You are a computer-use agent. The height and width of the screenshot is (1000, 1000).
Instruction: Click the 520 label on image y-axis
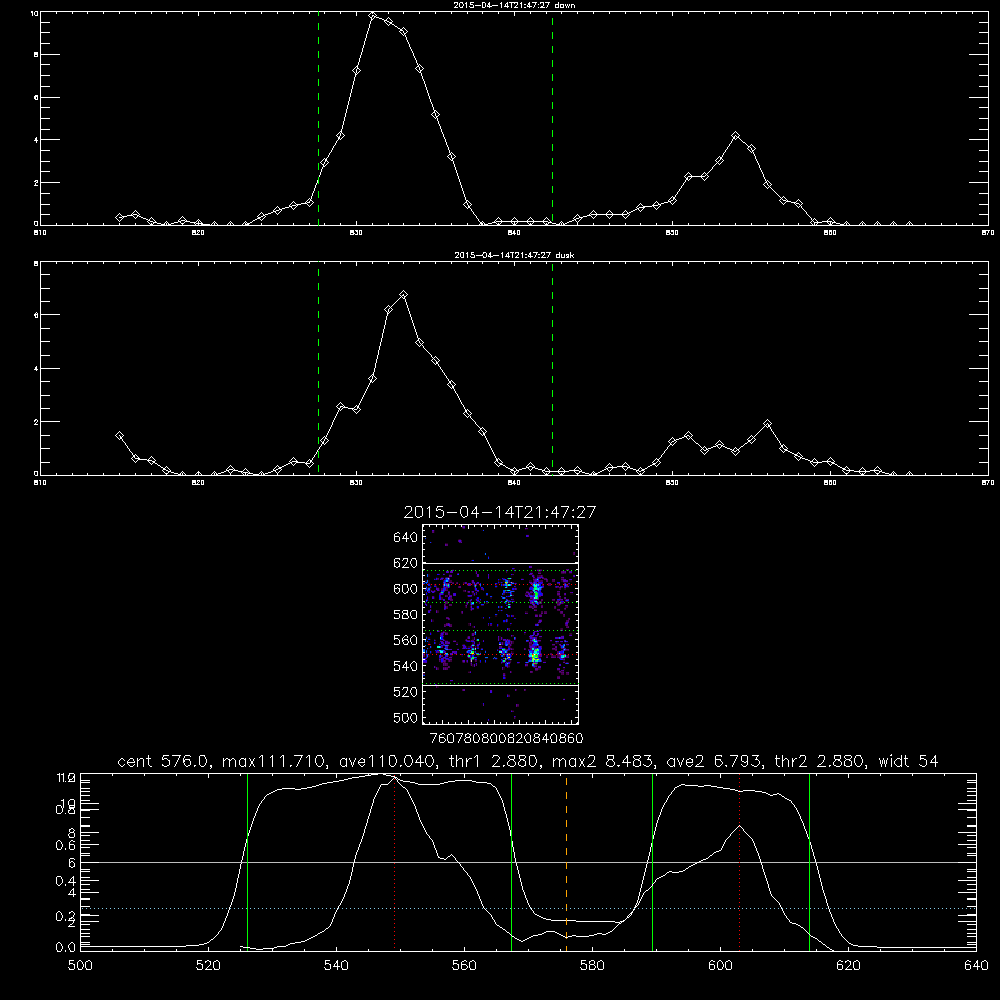pos(405,692)
